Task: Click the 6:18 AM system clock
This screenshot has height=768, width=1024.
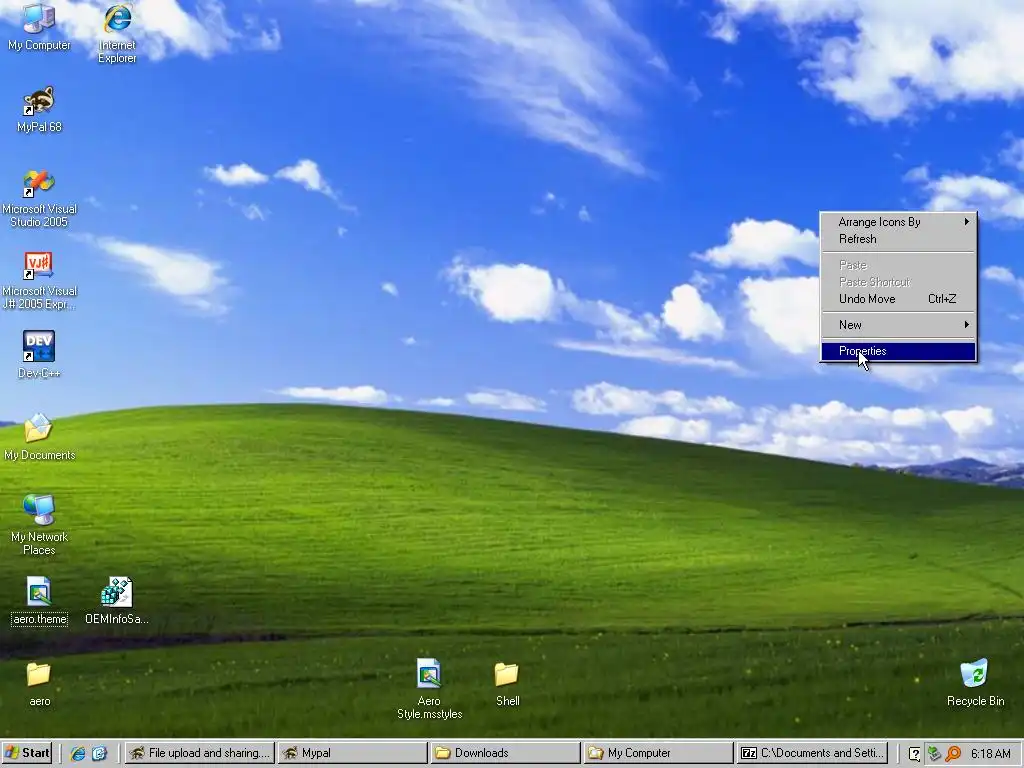Action: tap(991, 754)
